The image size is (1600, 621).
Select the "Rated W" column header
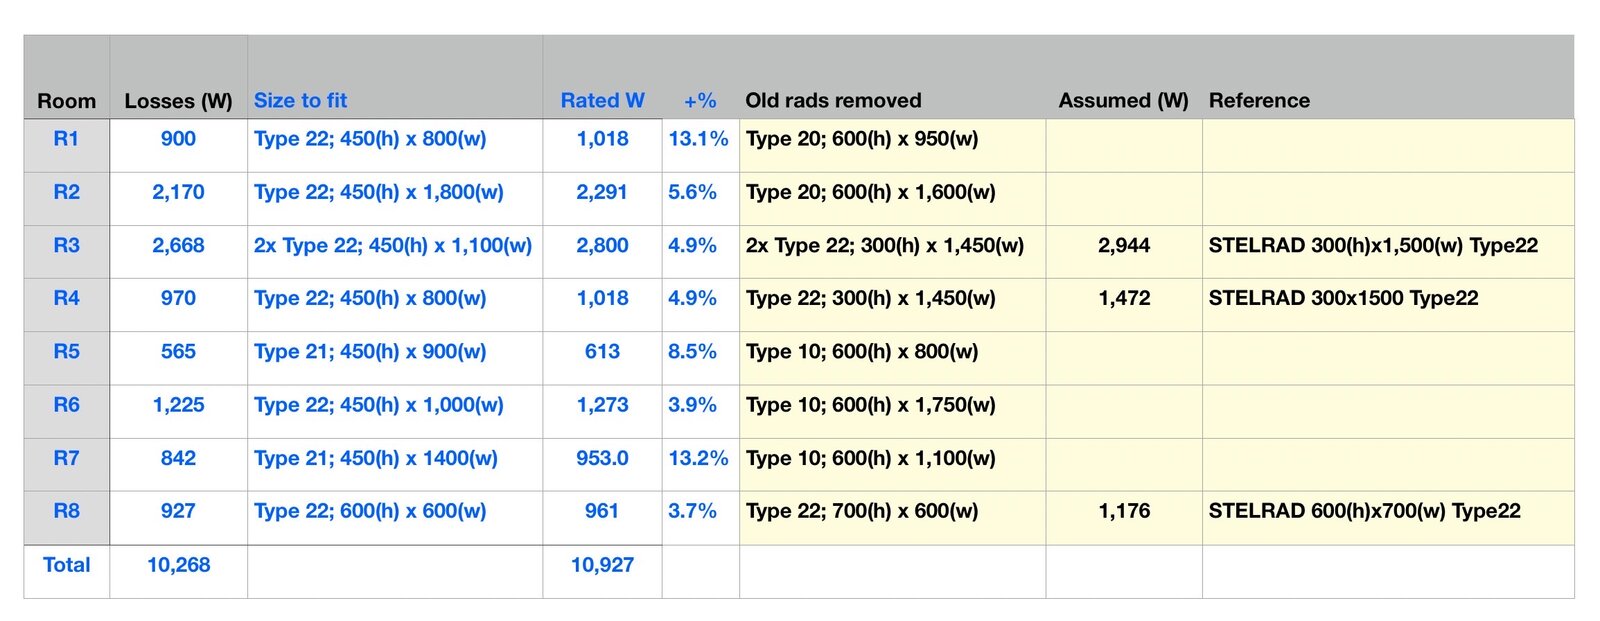tap(602, 100)
